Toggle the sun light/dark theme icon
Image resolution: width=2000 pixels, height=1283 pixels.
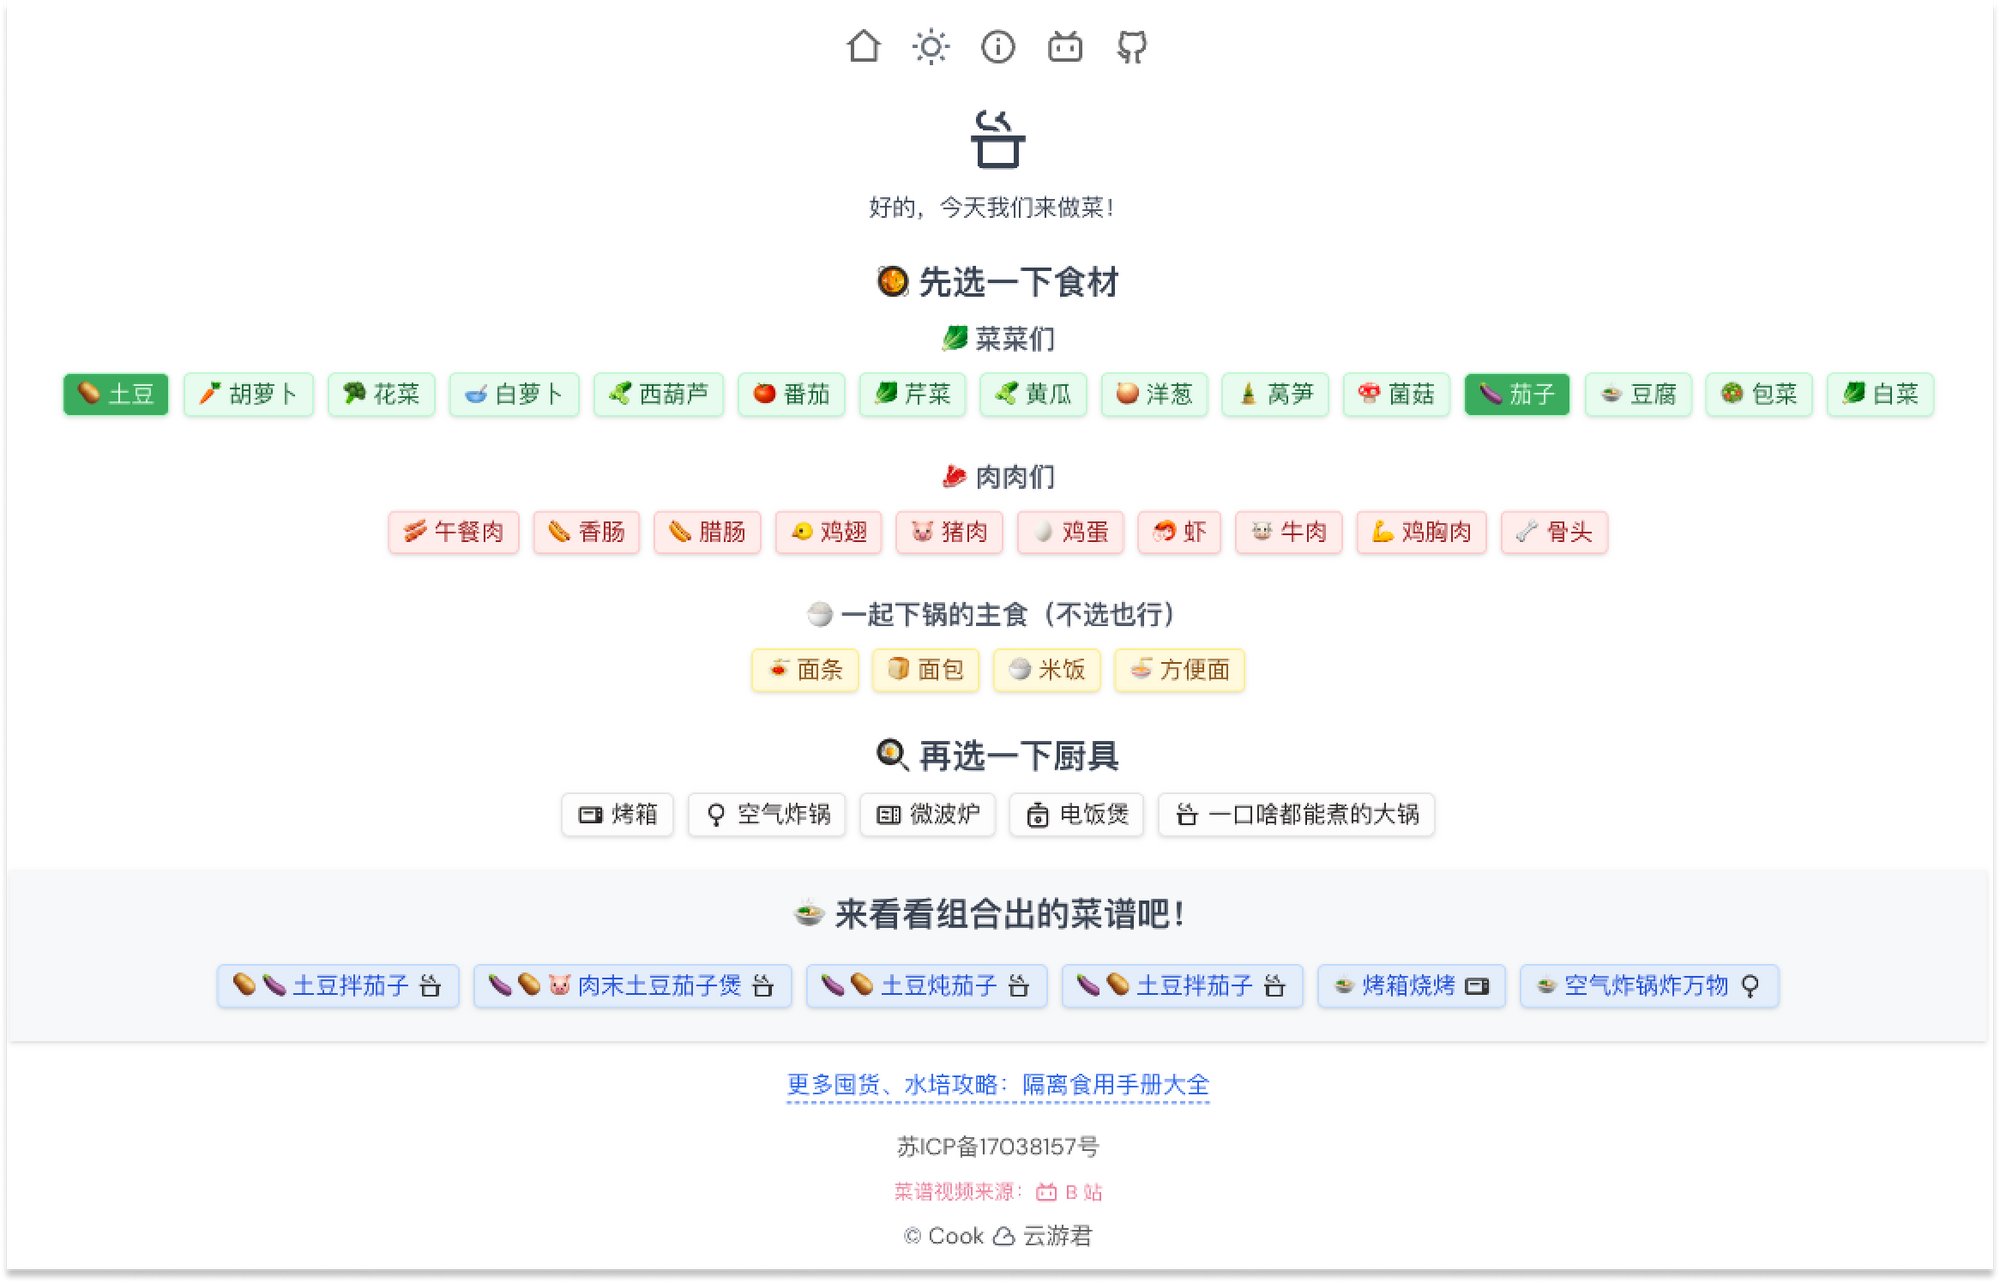930,46
